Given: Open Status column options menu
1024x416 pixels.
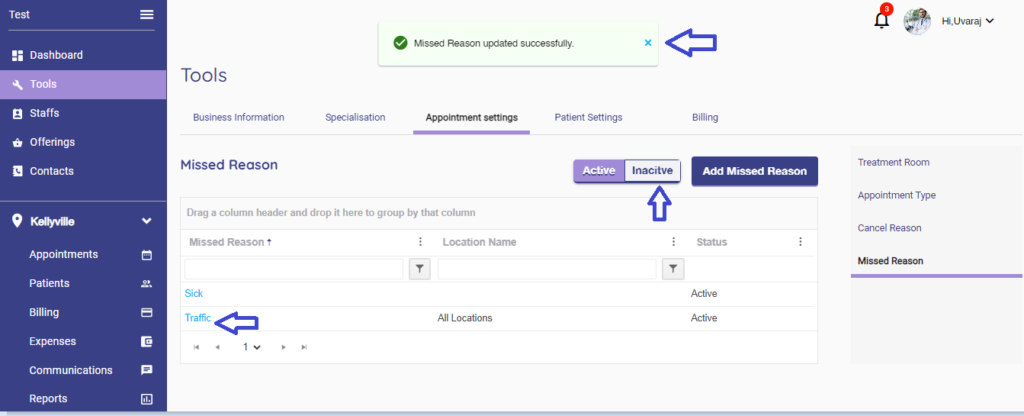Looking at the screenshot, I should tap(800, 242).
